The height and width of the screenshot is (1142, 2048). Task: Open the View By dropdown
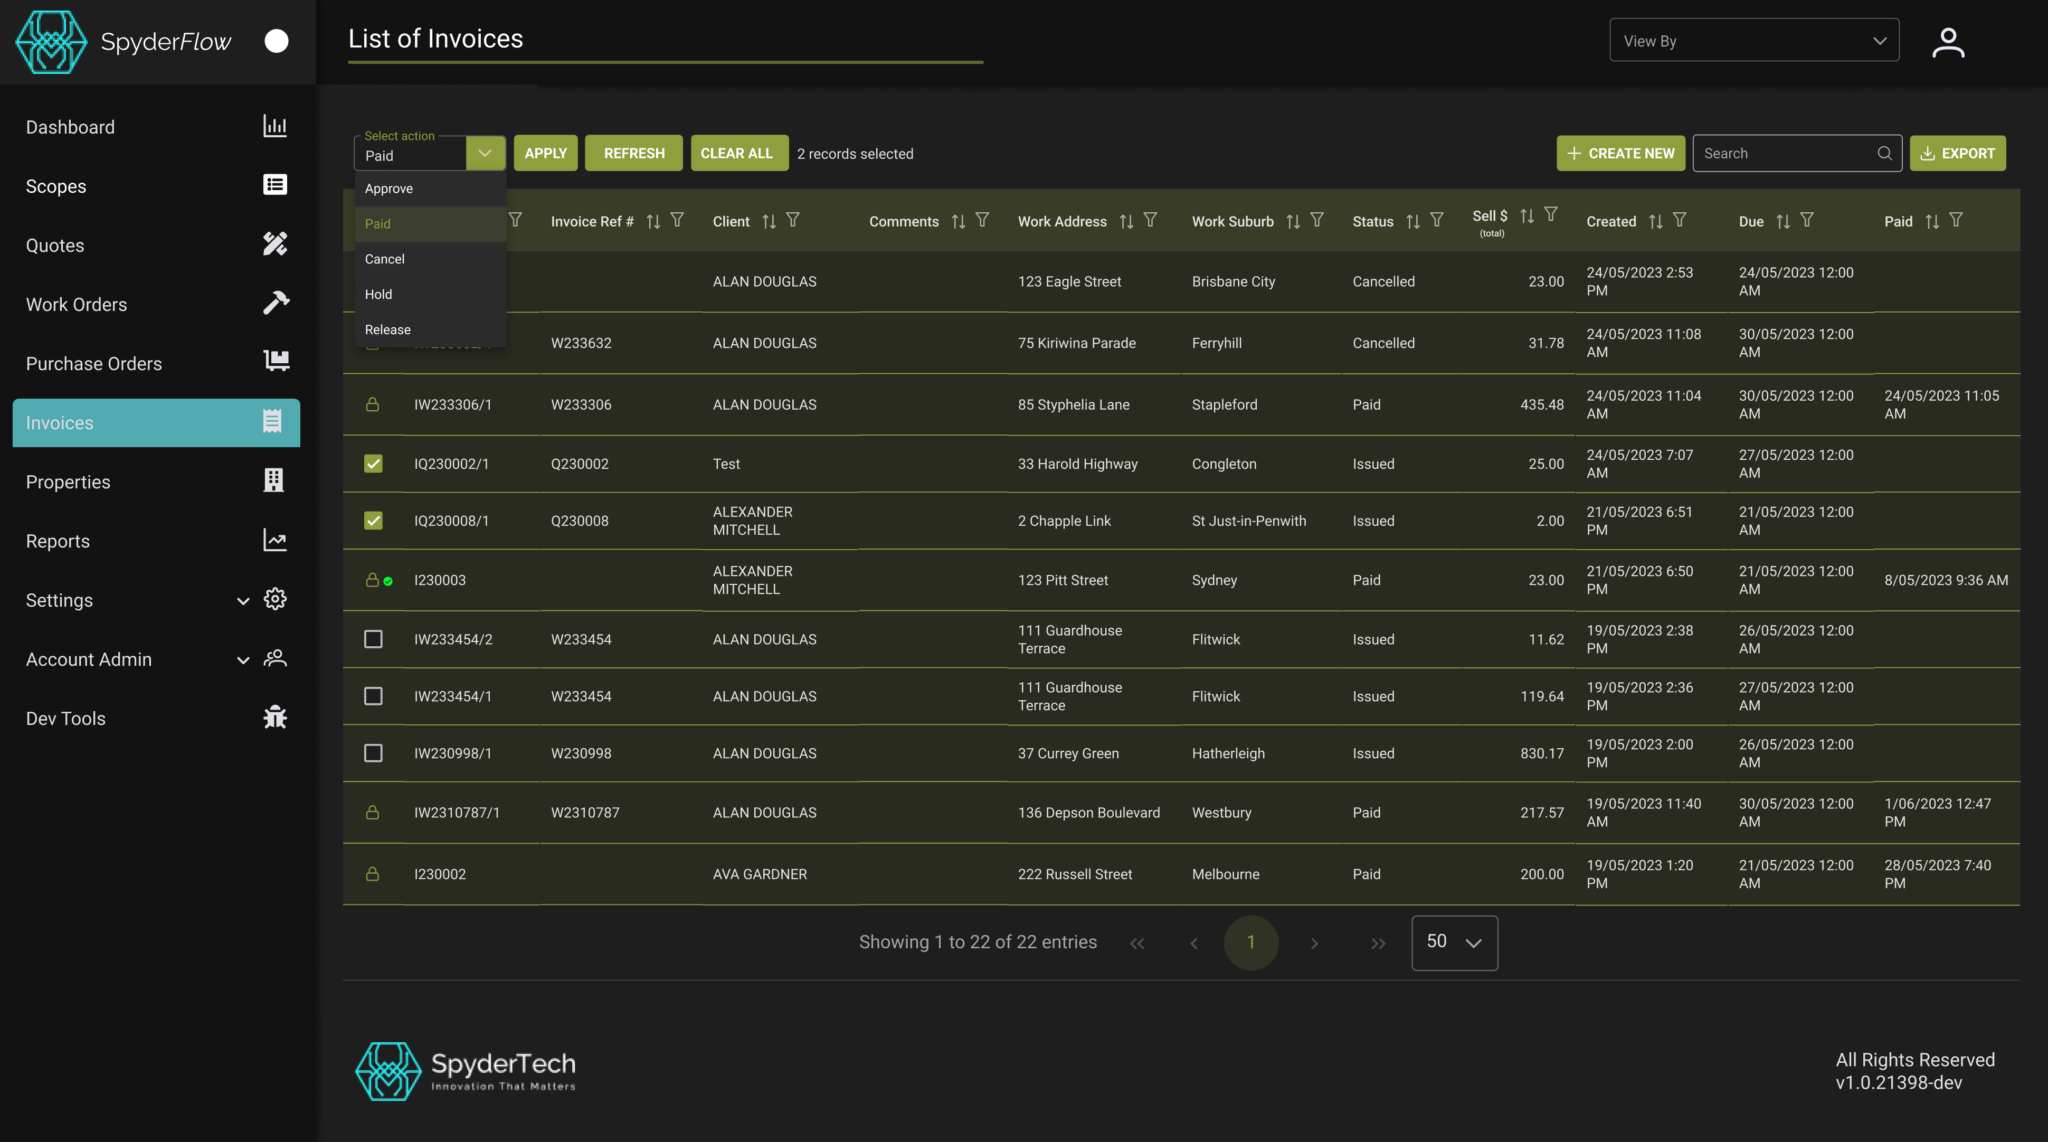point(1753,40)
